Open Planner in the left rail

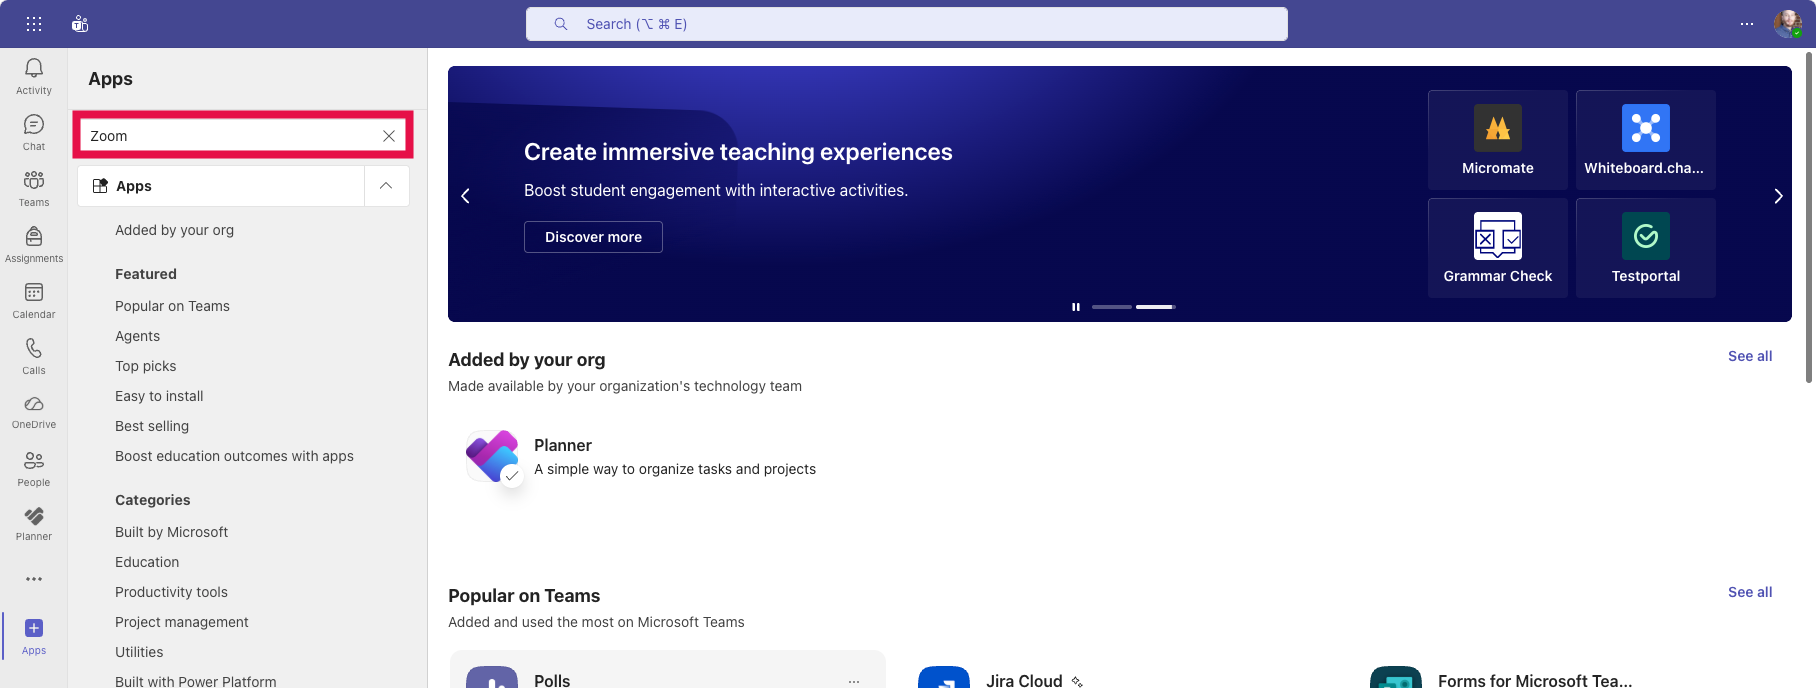[x=34, y=523]
